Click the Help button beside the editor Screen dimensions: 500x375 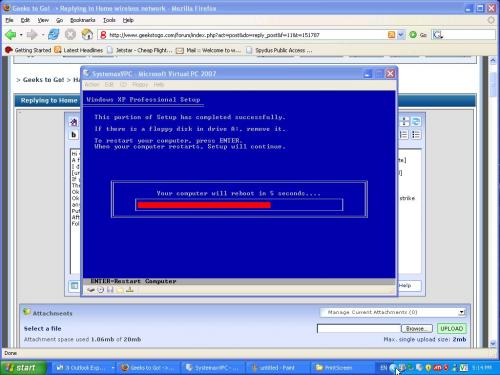click(409, 286)
